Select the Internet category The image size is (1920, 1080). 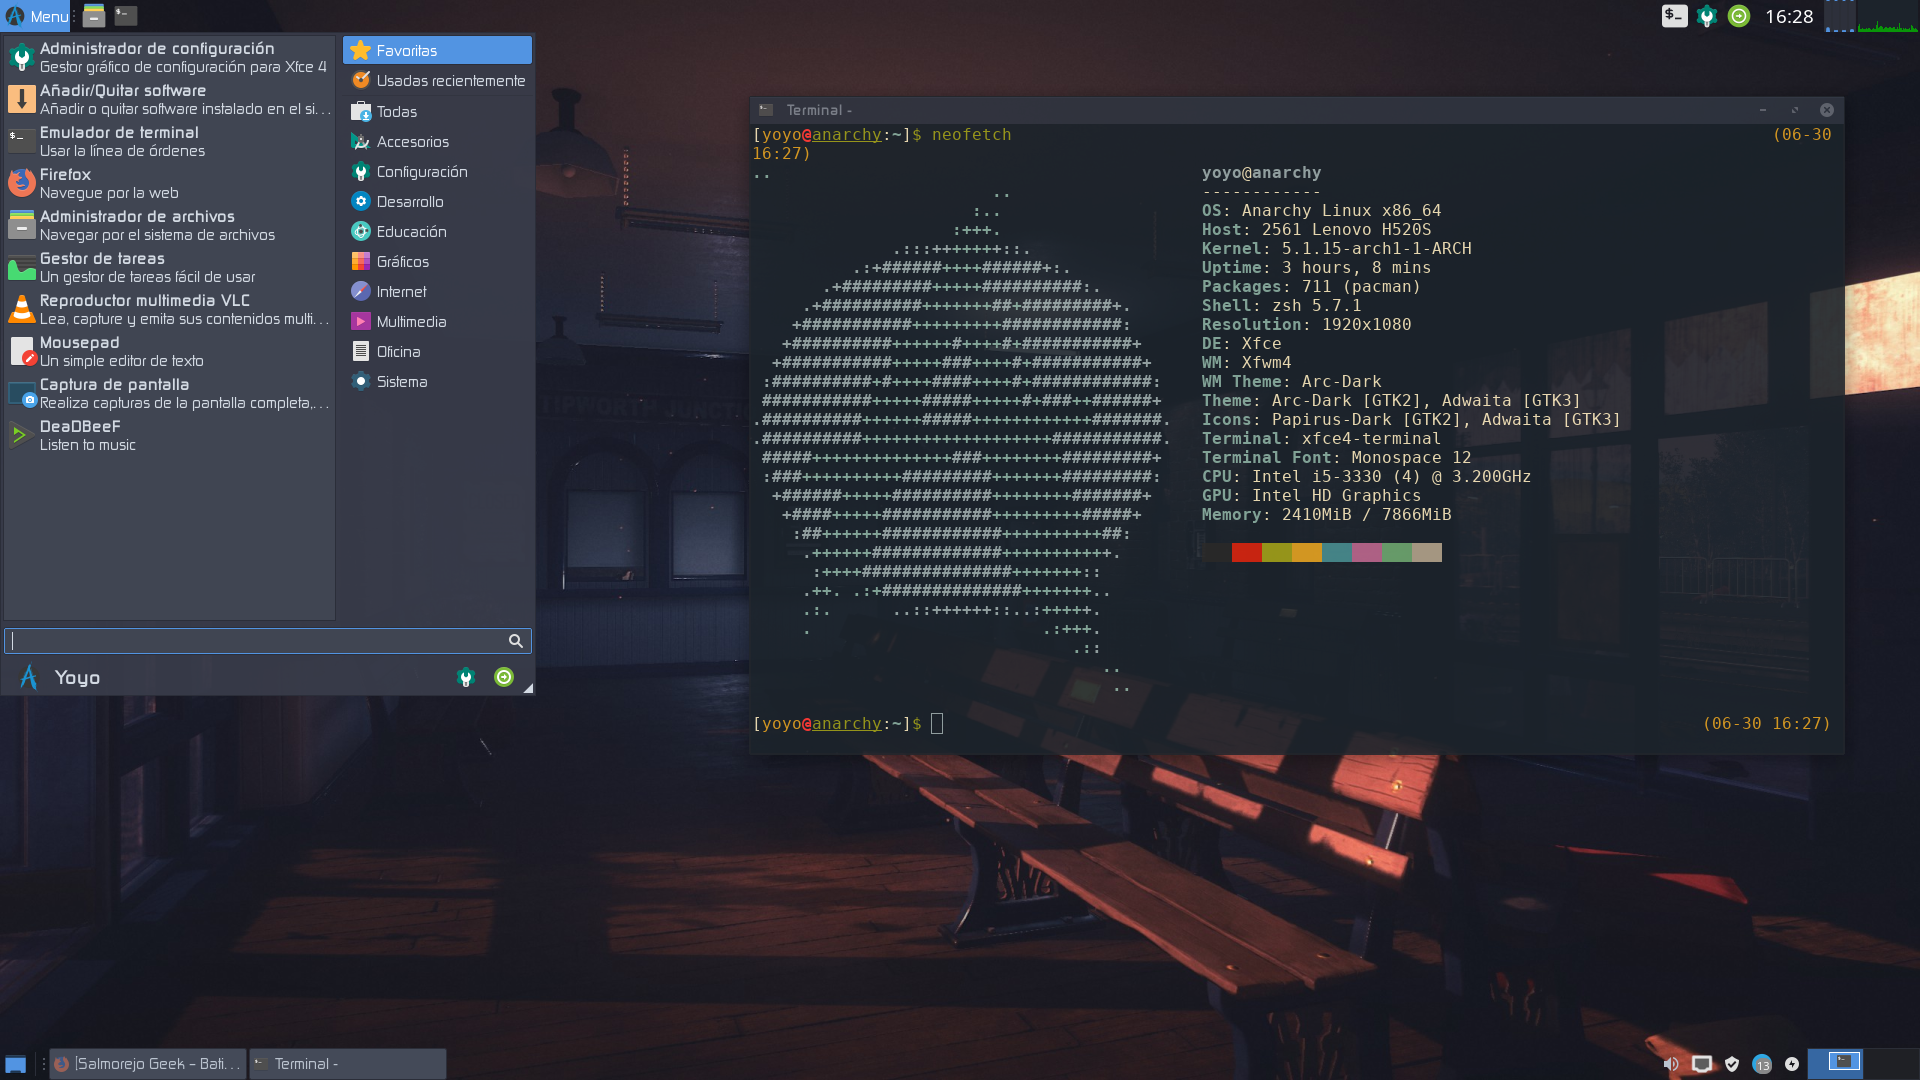pos(401,292)
